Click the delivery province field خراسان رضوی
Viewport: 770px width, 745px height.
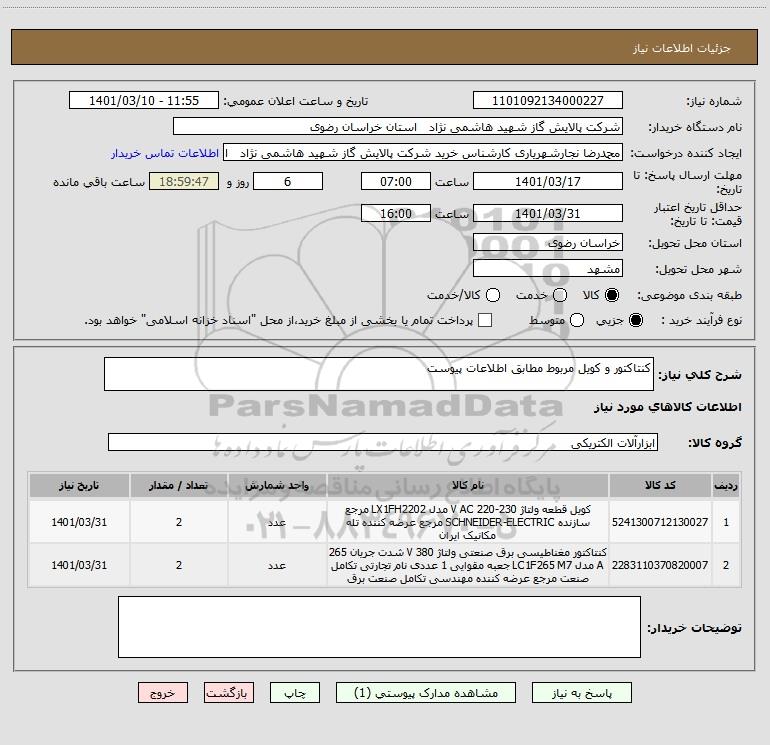point(548,242)
